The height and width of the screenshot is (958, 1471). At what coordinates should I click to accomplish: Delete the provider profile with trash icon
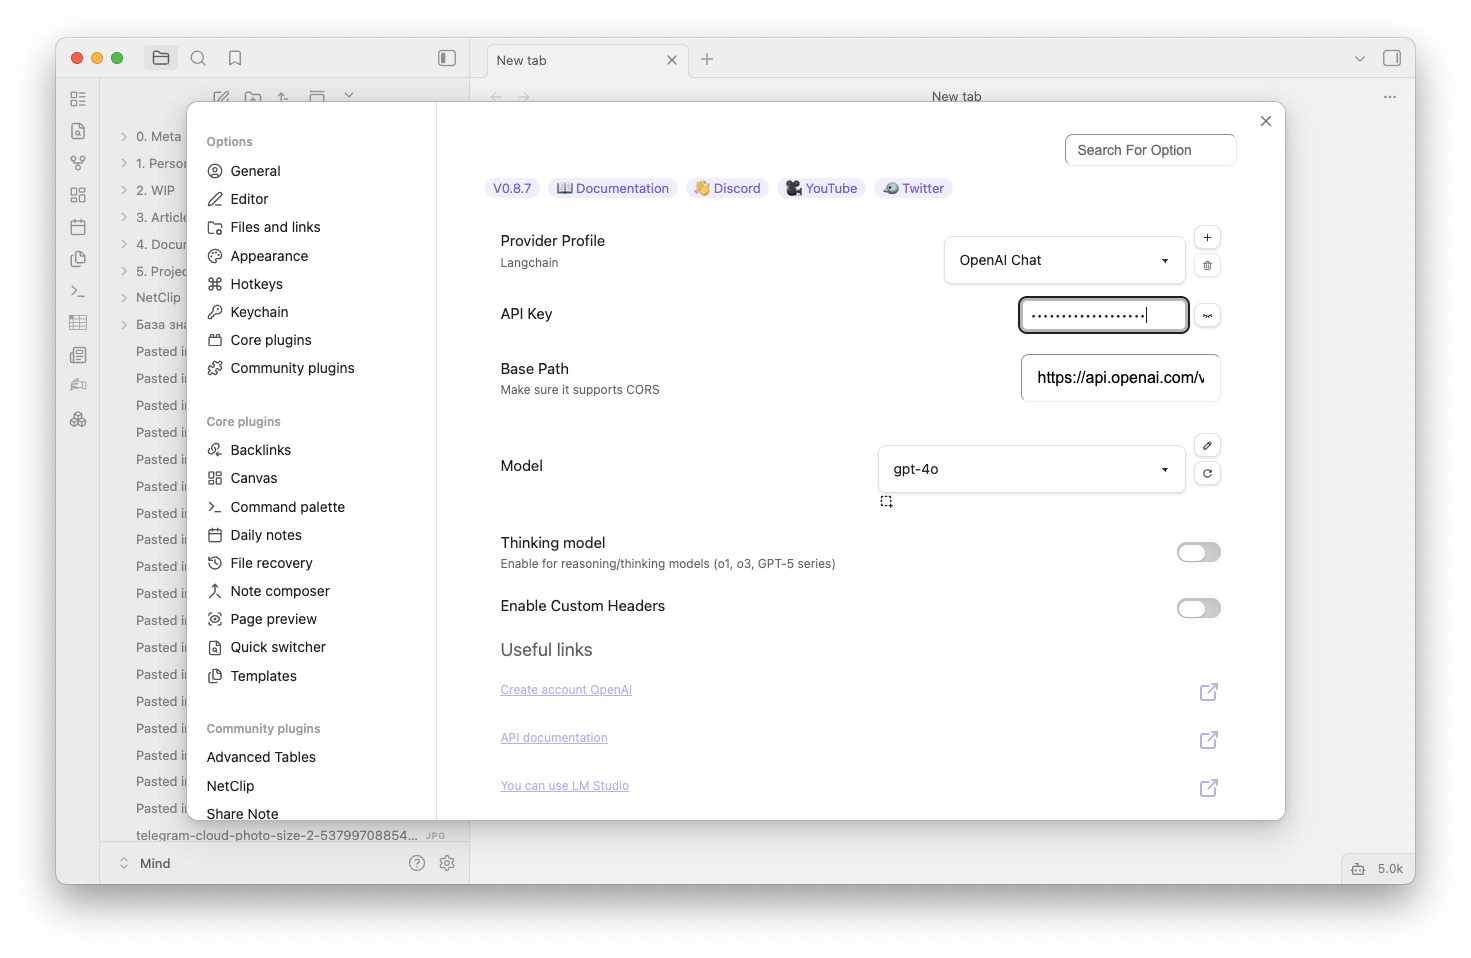pyautogui.click(x=1207, y=265)
